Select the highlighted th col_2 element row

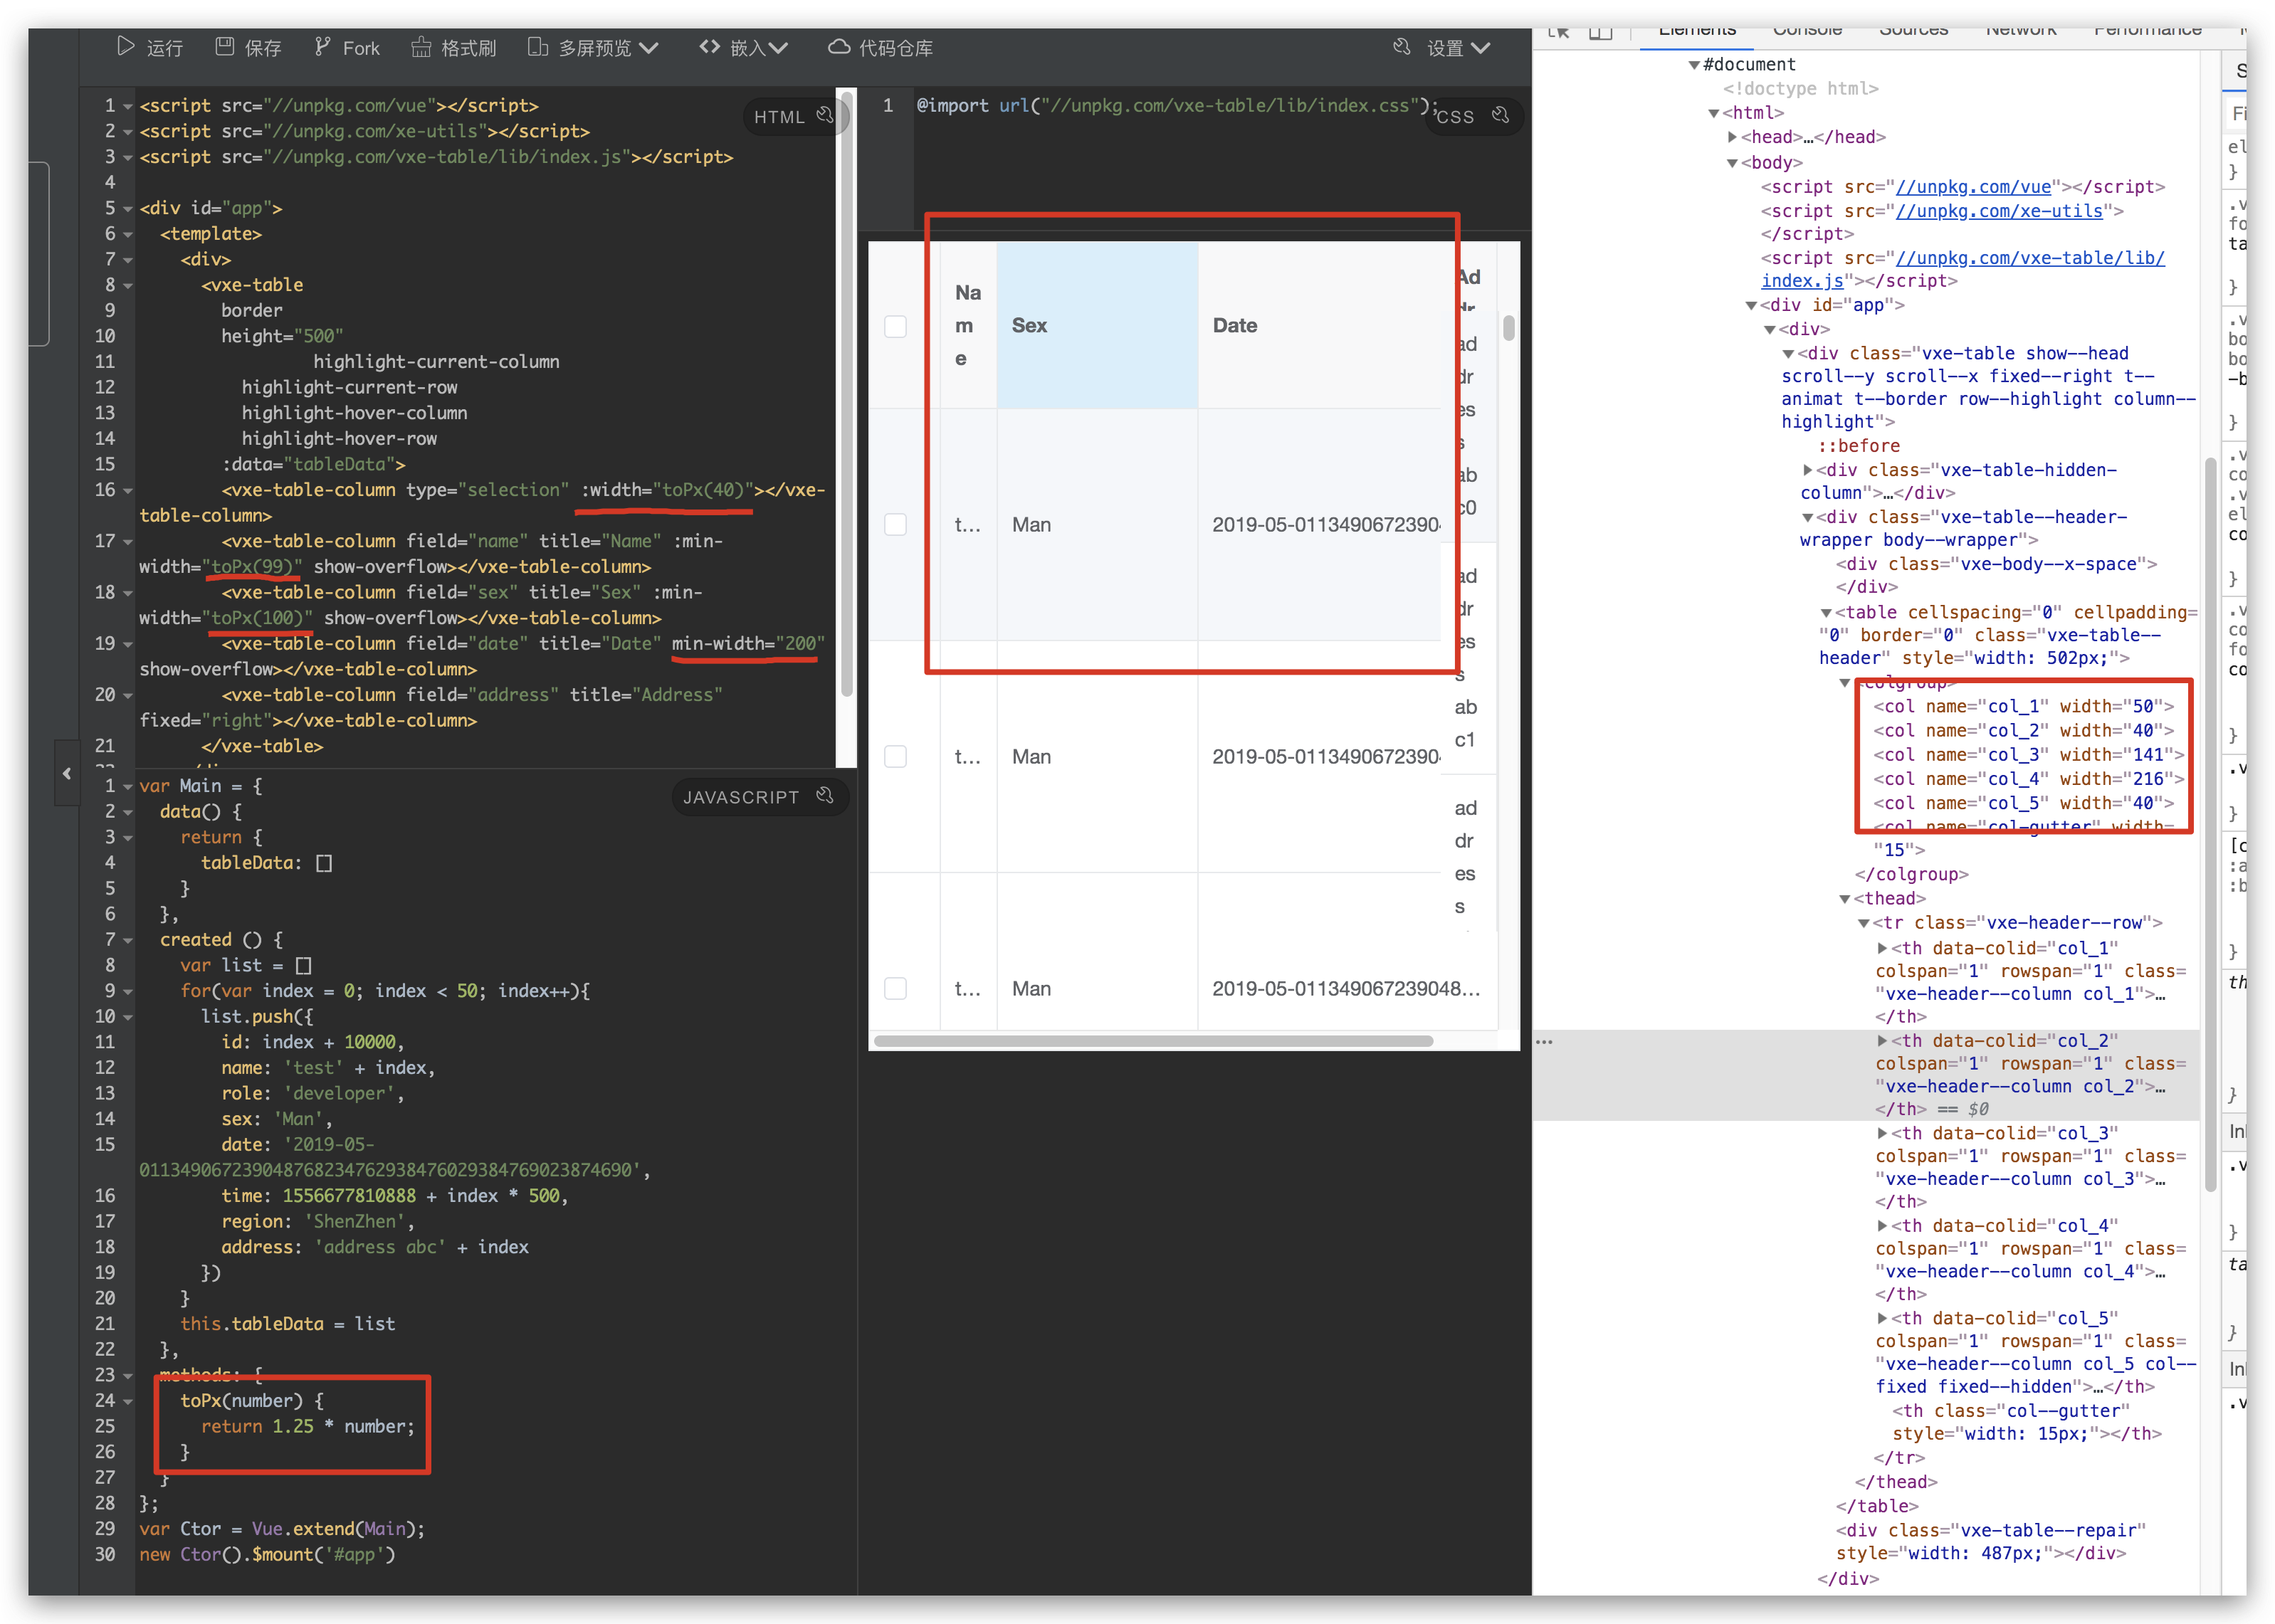coord(1866,1075)
